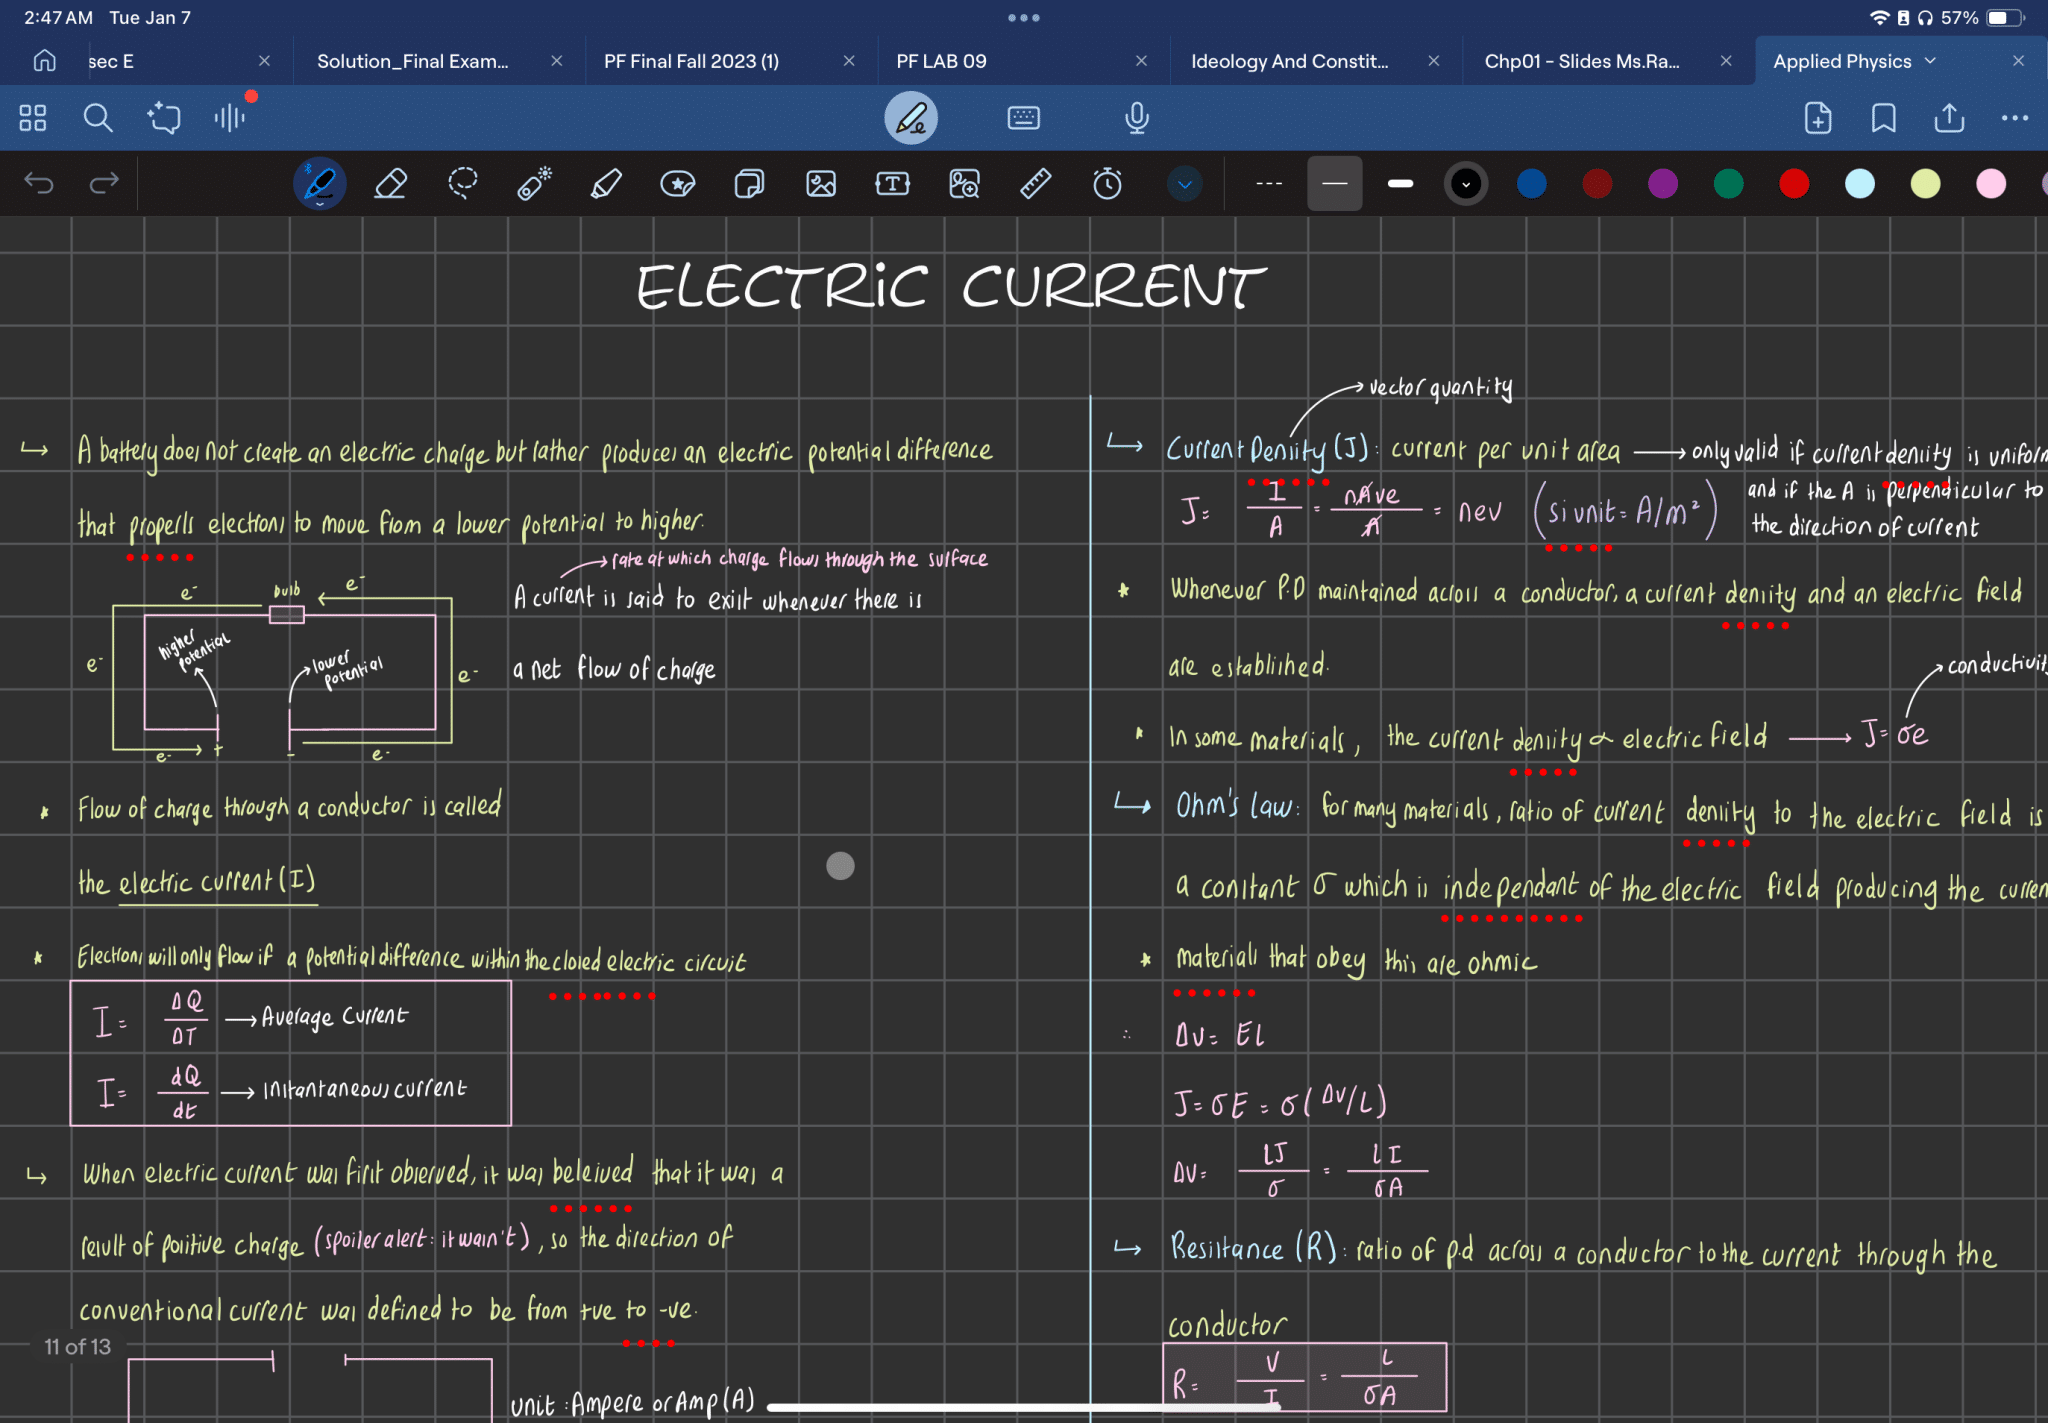Viewport: 2048px width, 1423px height.
Task: Toggle the keyboard typing mode
Action: point(1023,118)
